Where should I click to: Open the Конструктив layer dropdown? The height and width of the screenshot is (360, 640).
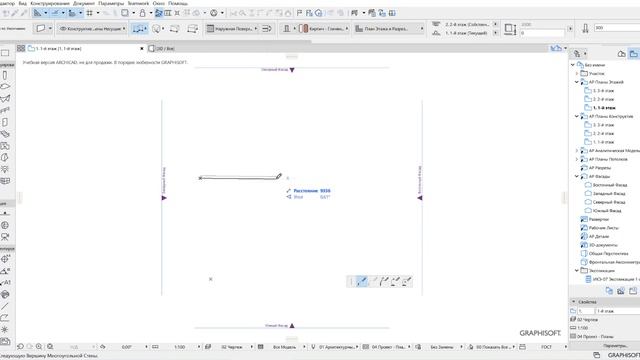92,29
